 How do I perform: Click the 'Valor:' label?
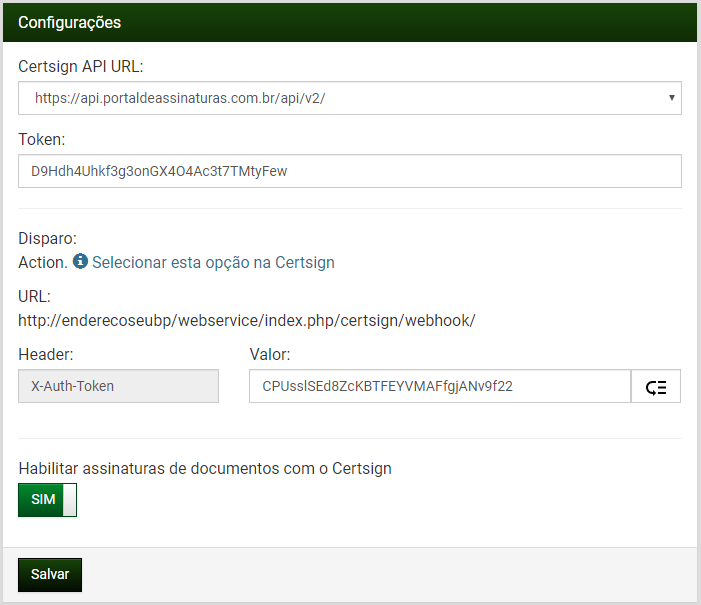click(x=270, y=354)
